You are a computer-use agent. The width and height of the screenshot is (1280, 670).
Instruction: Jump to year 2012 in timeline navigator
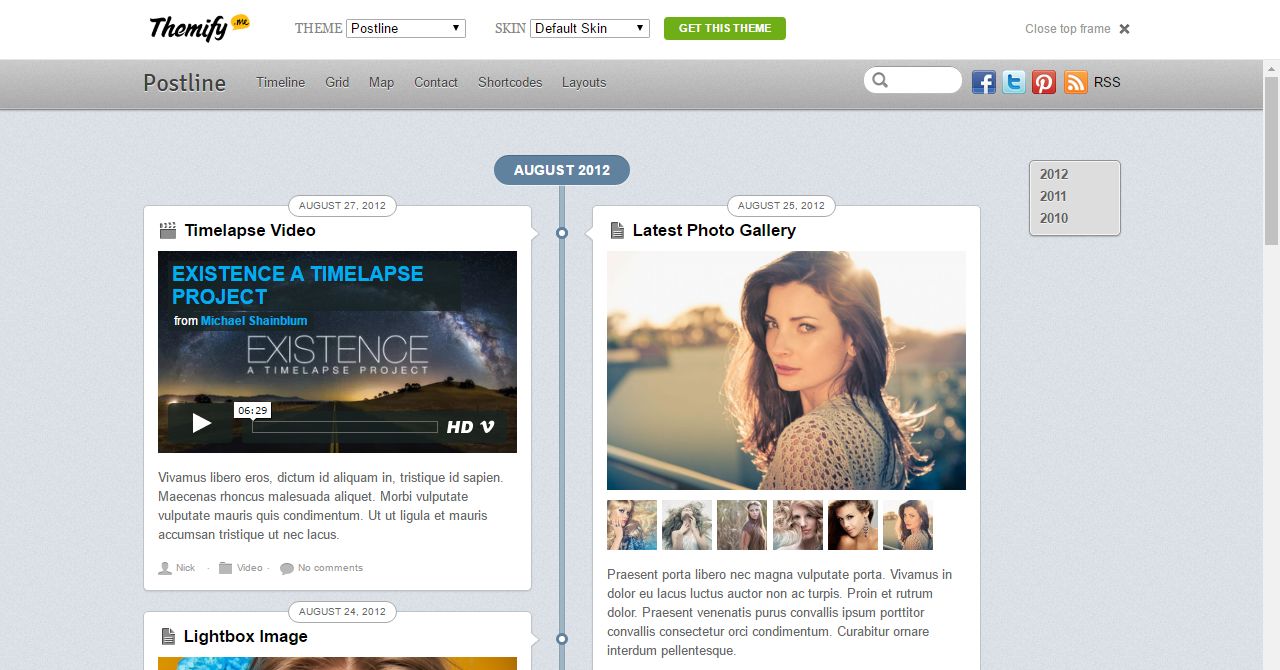[1054, 174]
